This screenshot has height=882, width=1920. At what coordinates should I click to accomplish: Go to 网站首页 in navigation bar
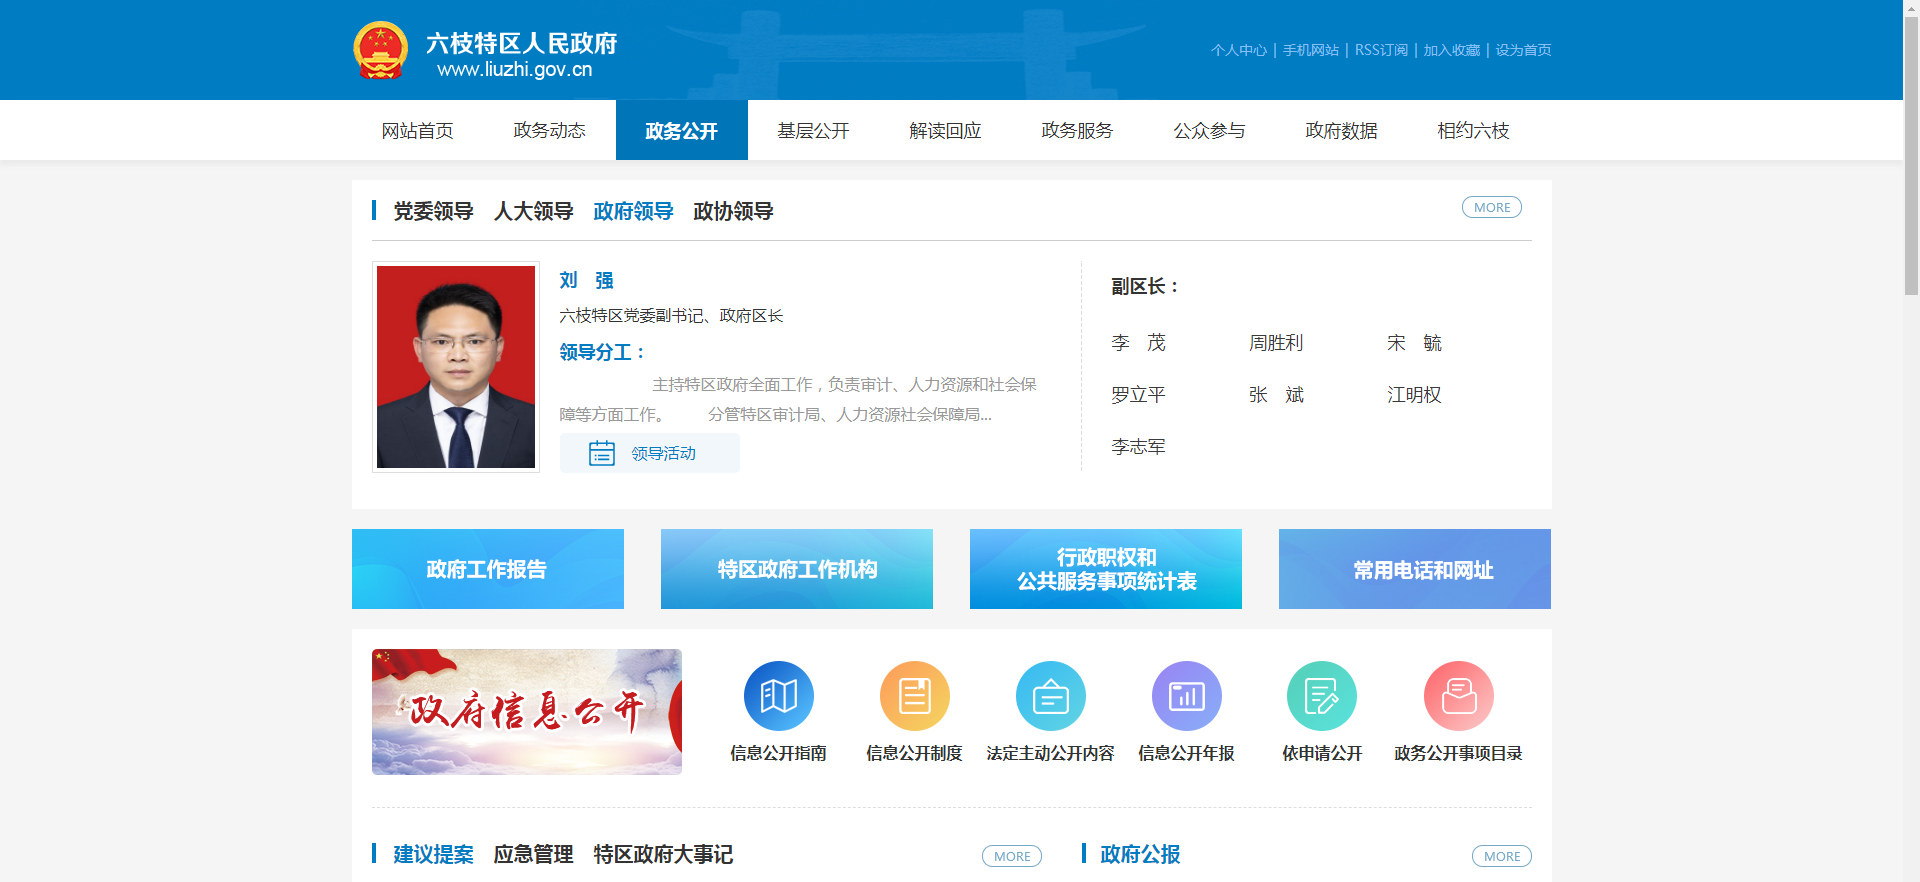[417, 131]
